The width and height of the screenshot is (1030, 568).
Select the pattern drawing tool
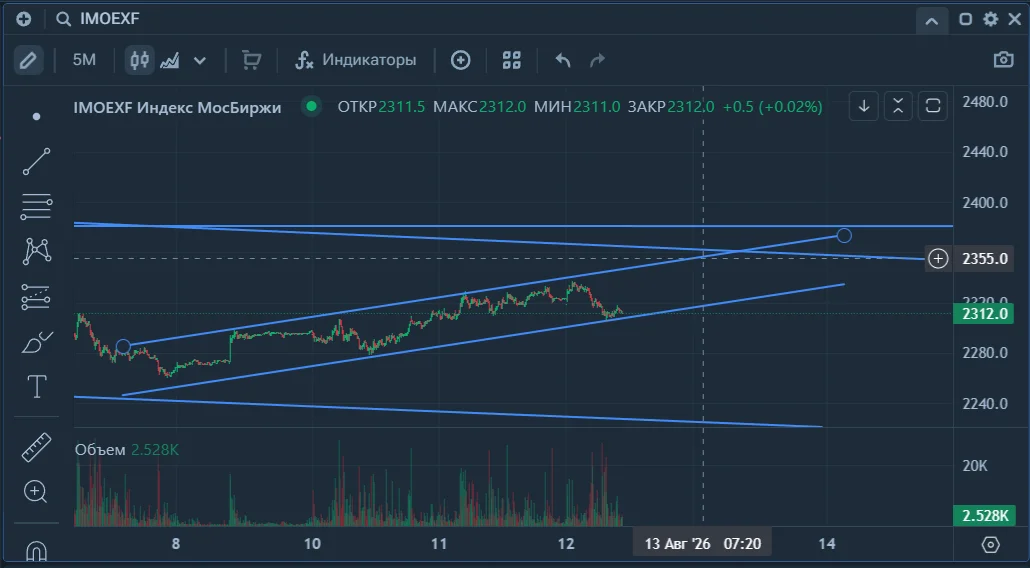[37, 251]
